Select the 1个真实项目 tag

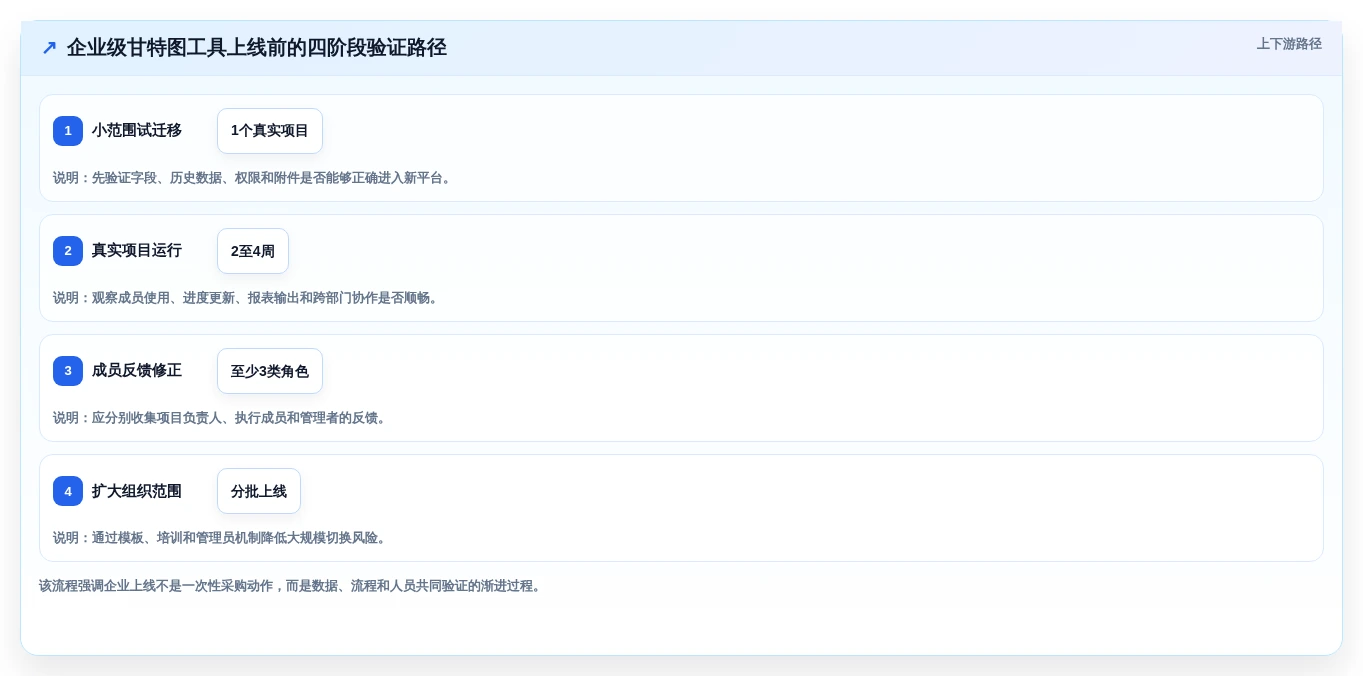pos(270,131)
